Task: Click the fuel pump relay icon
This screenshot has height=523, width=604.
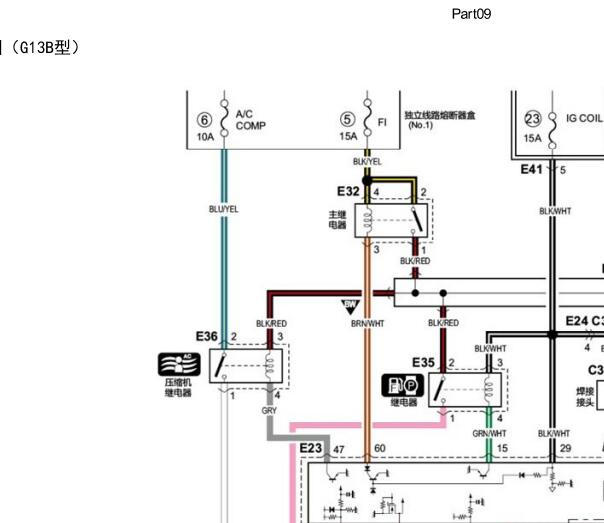Action: (403, 386)
